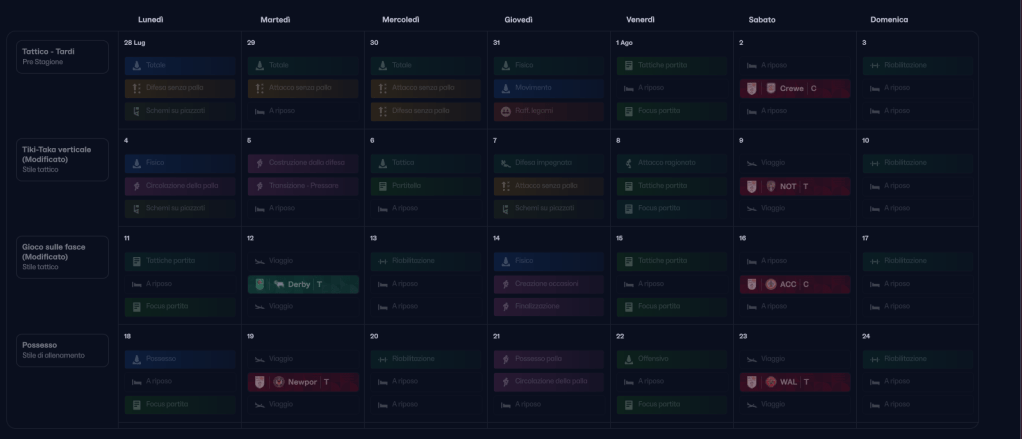The height and width of the screenshot is (439, 1022).
Task: Click the document icon on Partitella session
Action: (x=383, y=186)
